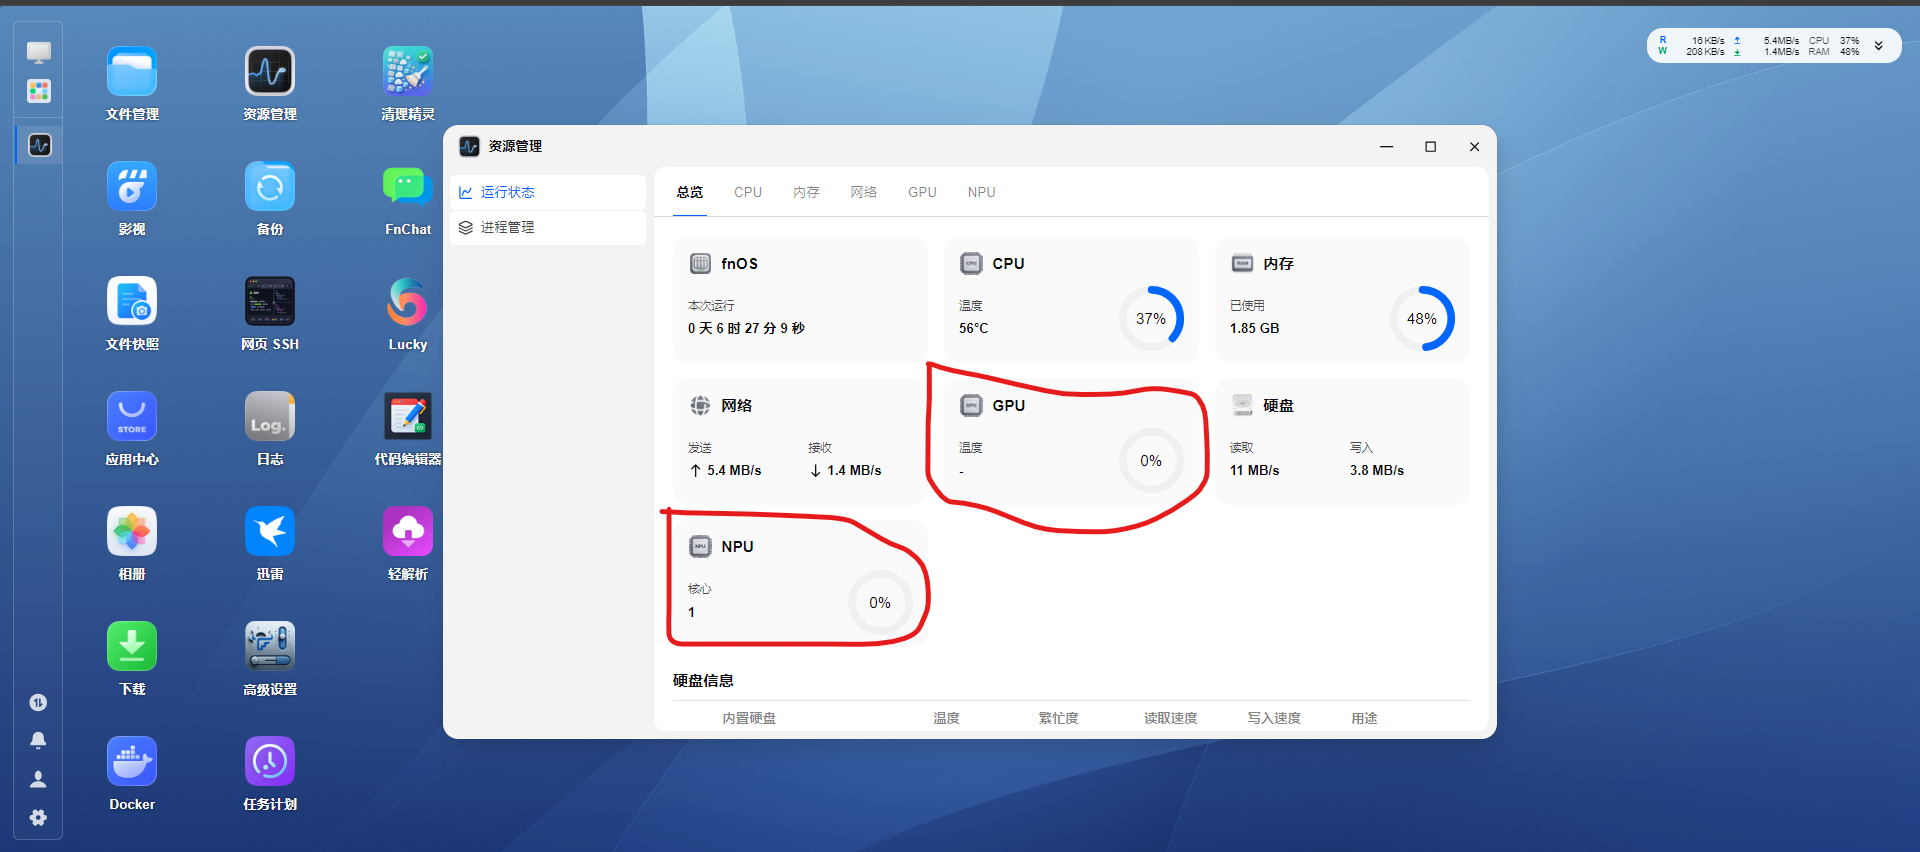Click the transfer tasks icon above the bell
This screenshot has height=852, width=1920.
38,702
